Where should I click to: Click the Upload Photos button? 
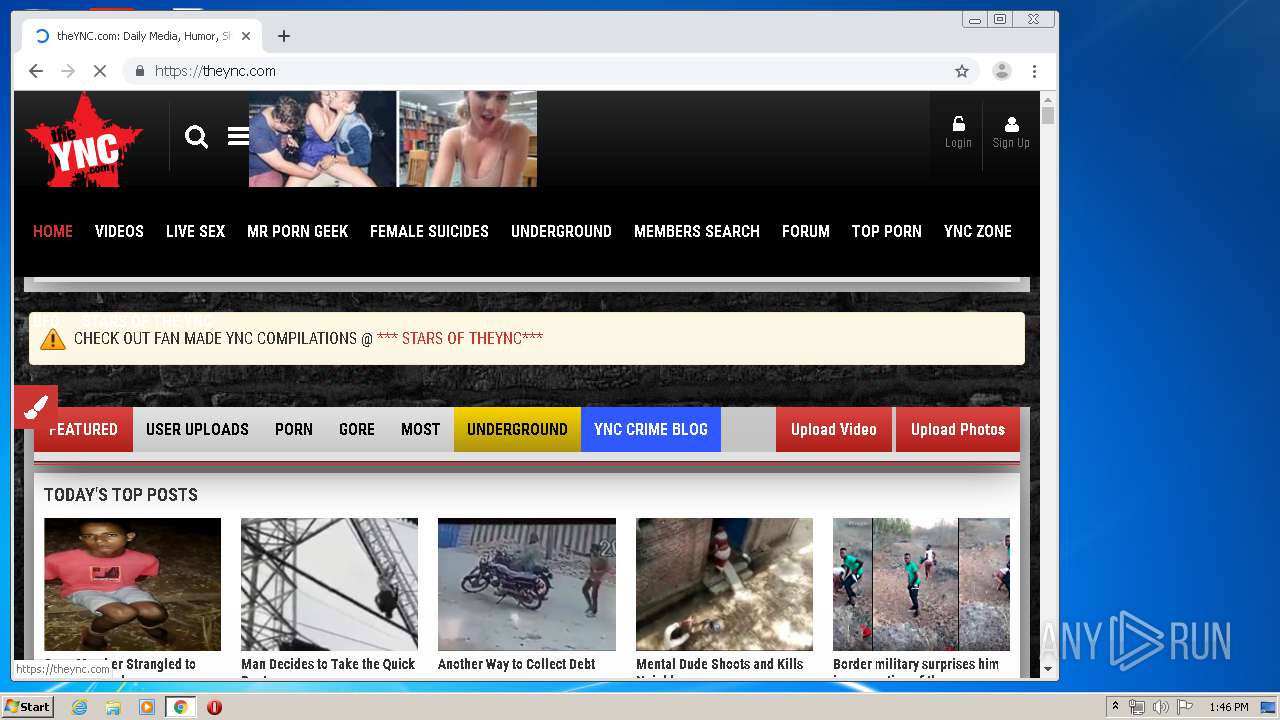(x=958, y=429)
